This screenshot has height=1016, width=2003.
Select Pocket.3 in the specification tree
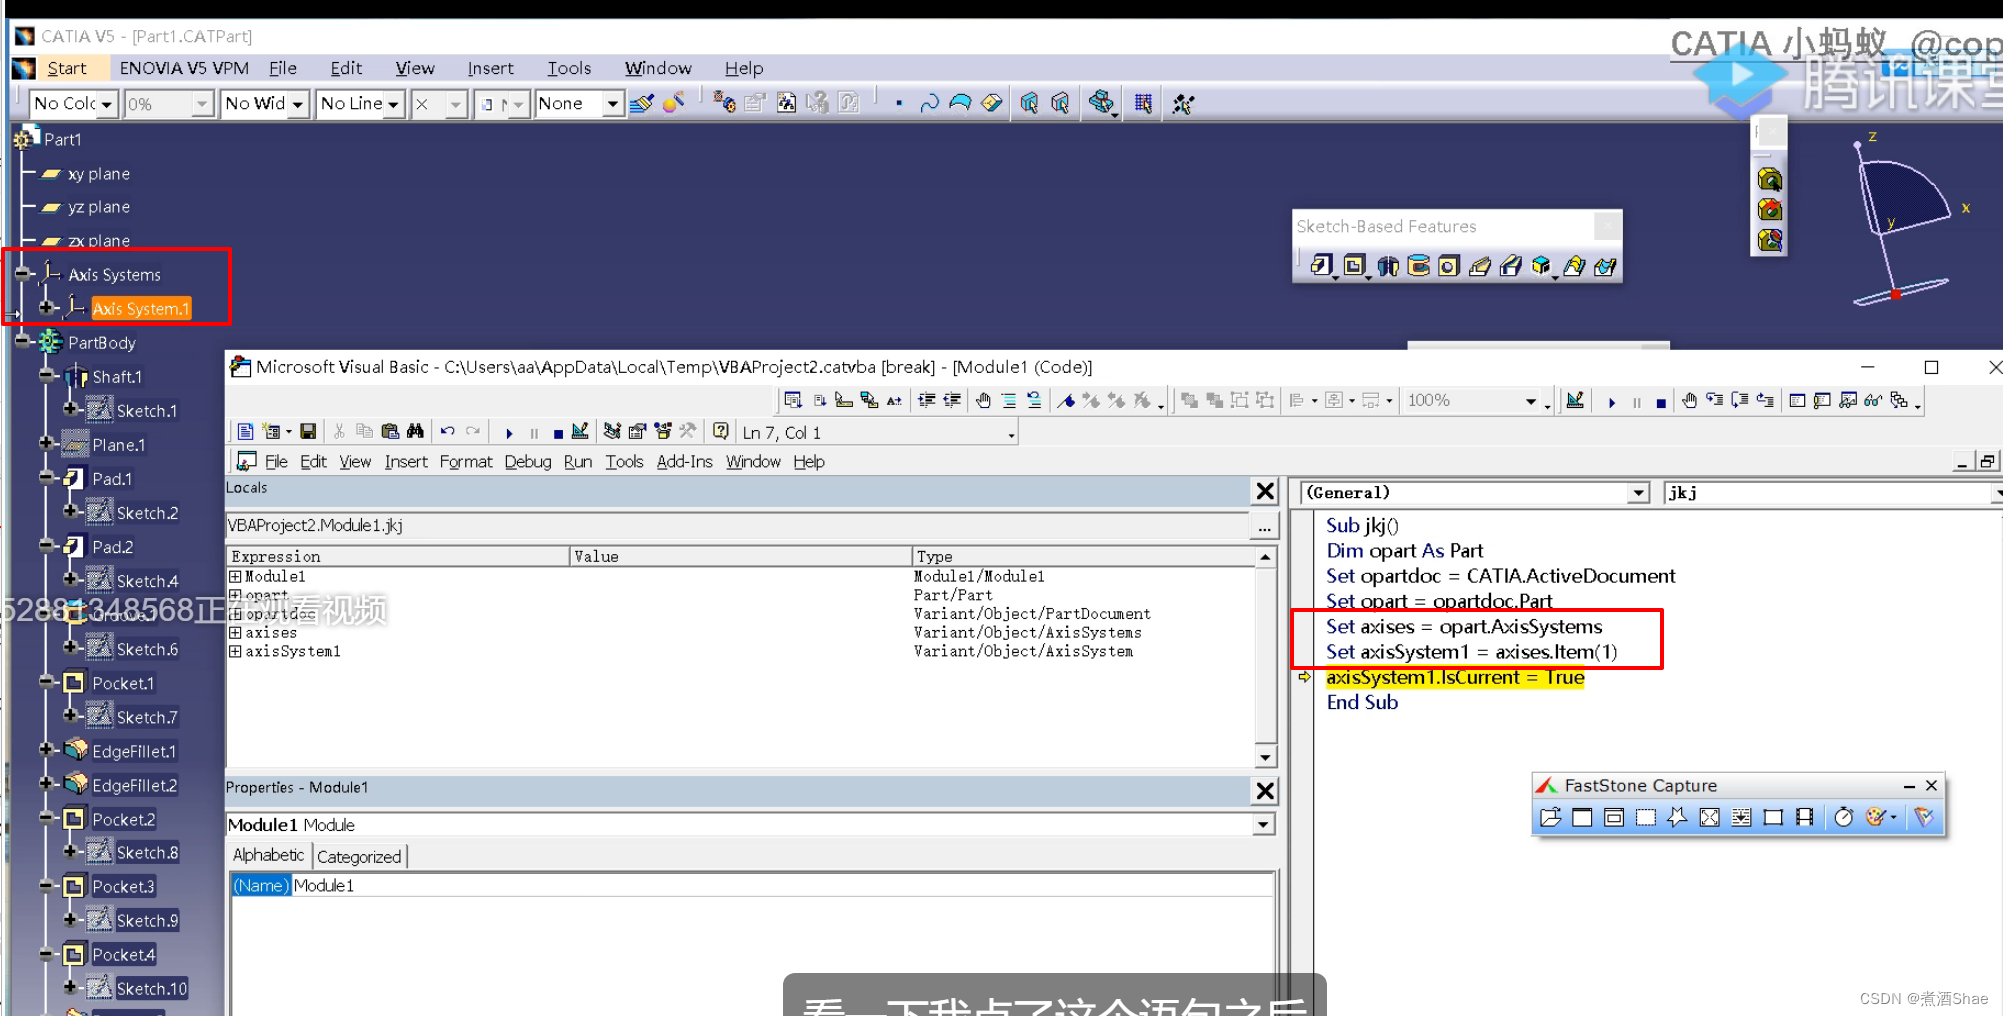coord(124,886)
